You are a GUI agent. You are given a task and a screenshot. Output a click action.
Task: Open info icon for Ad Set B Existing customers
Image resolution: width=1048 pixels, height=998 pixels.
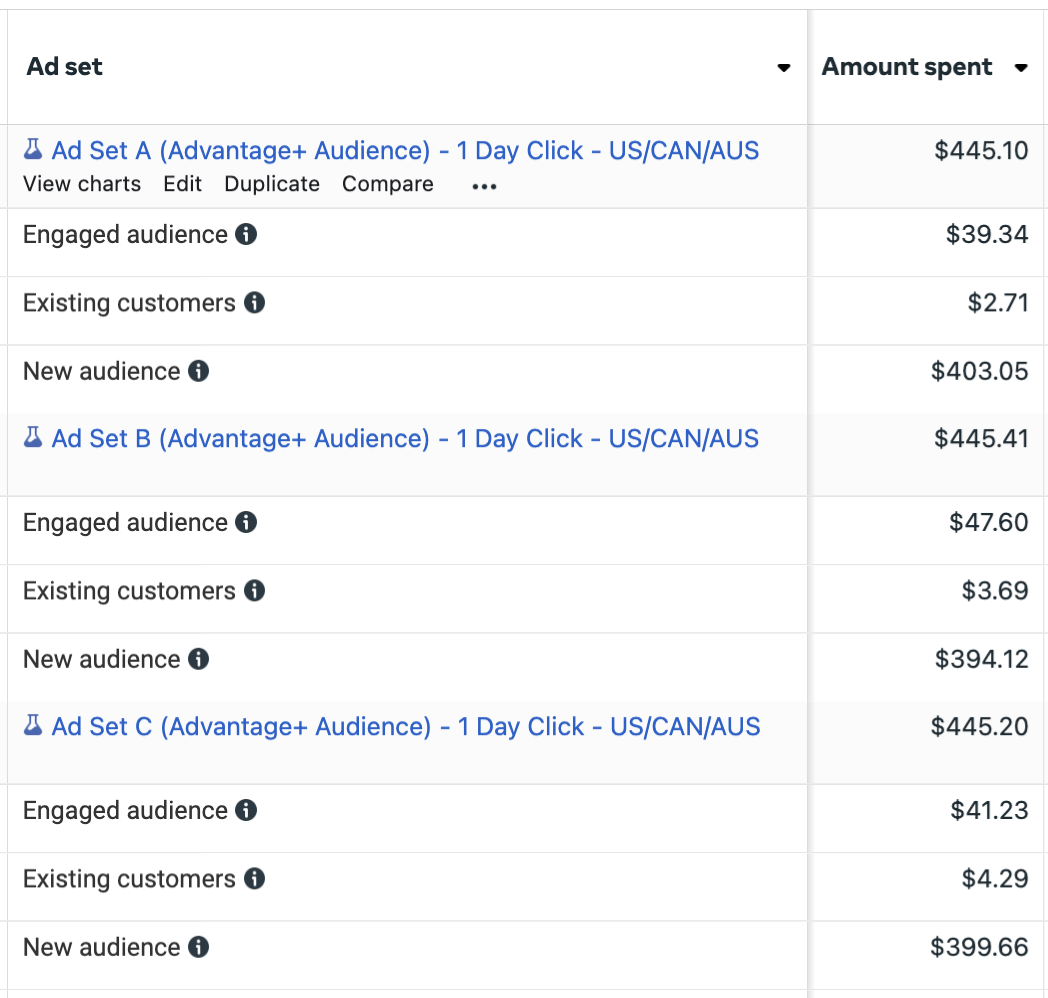[x=254, y=590]
